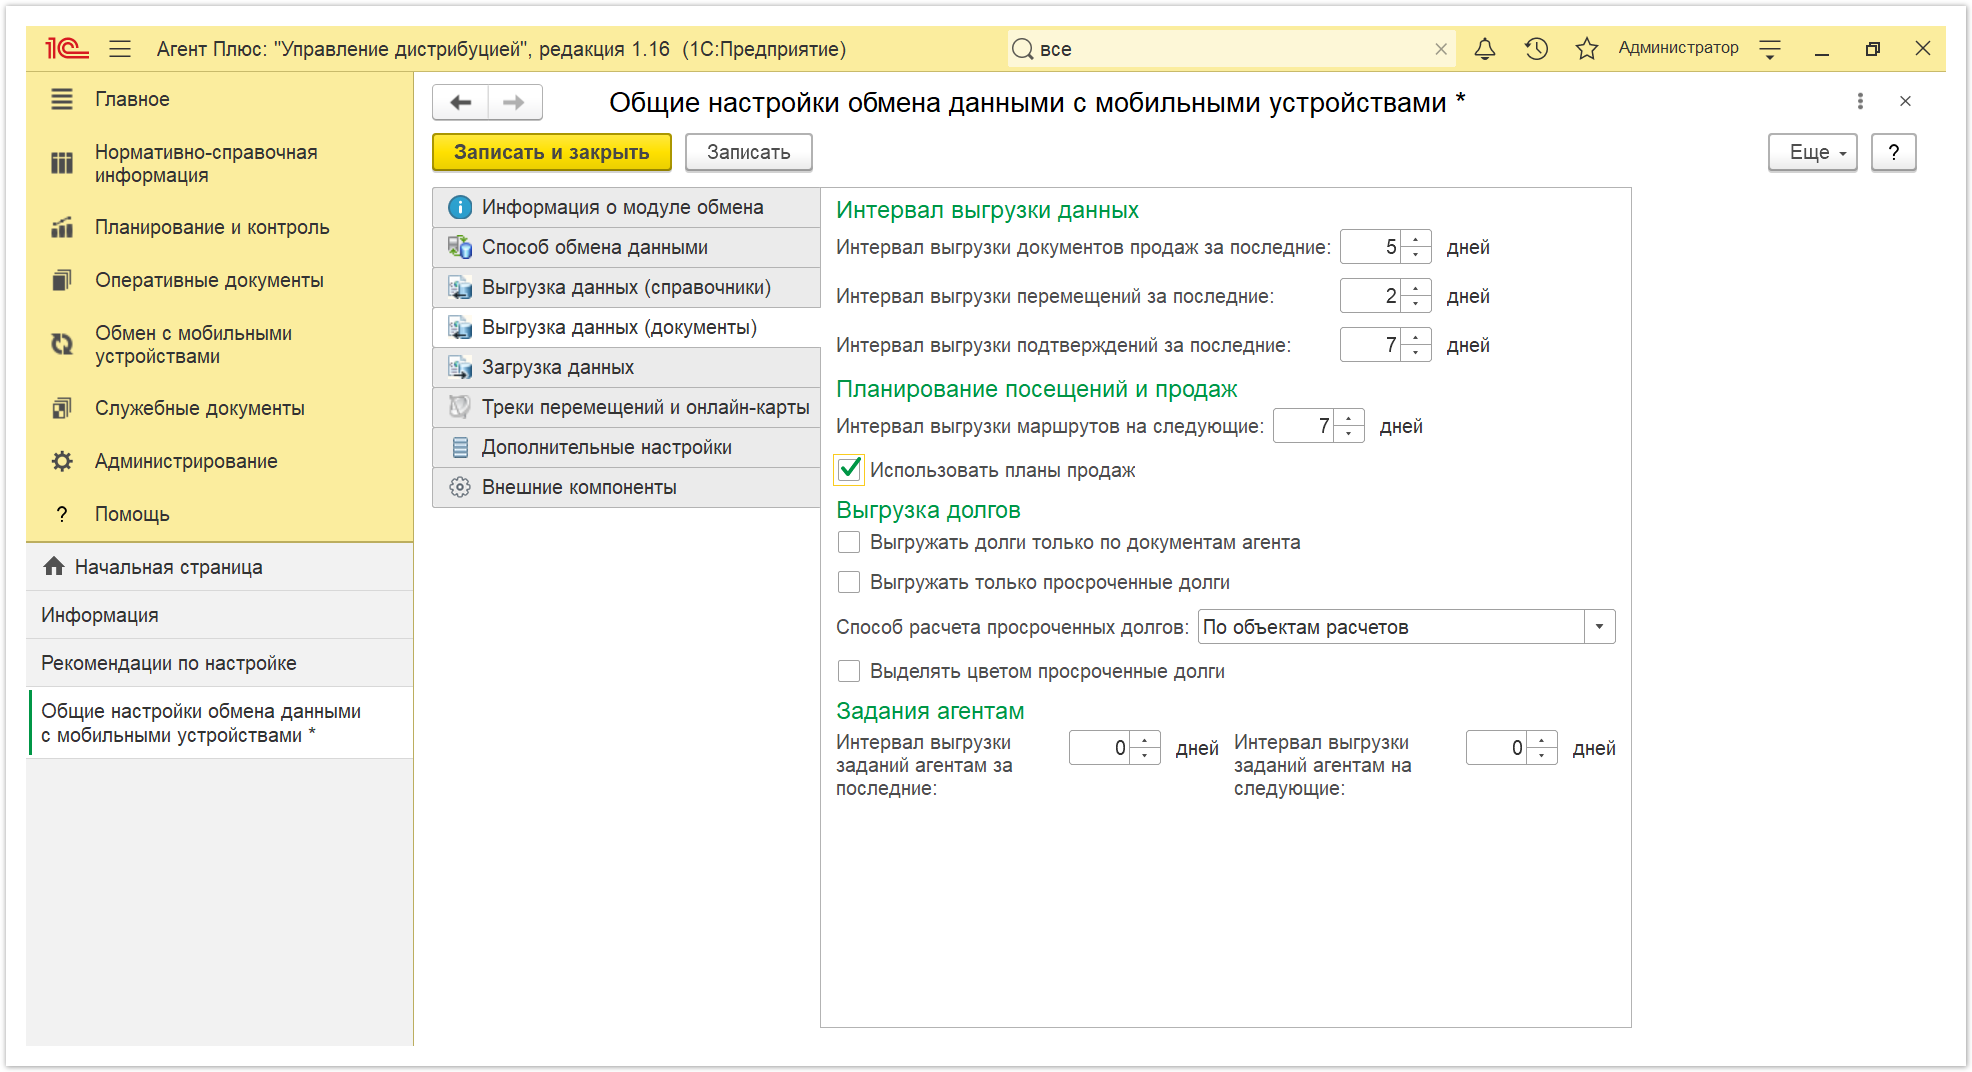Screen dimensions: 1972x1072
Task: Click the search field containing все
Action: click(1230, 49)
